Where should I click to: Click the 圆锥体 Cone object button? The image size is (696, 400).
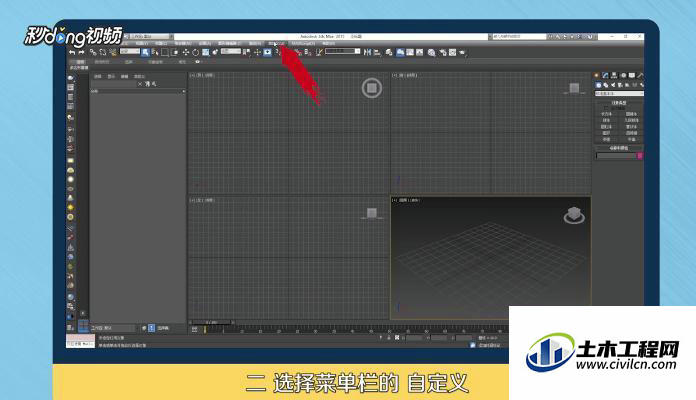pyautogui.click(x=632, y=114)
